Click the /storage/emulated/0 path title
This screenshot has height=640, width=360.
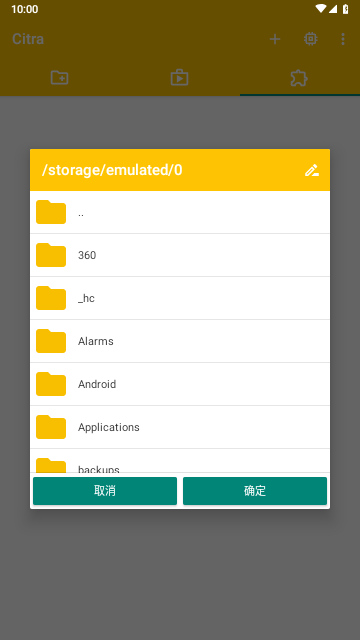(112, 170)
